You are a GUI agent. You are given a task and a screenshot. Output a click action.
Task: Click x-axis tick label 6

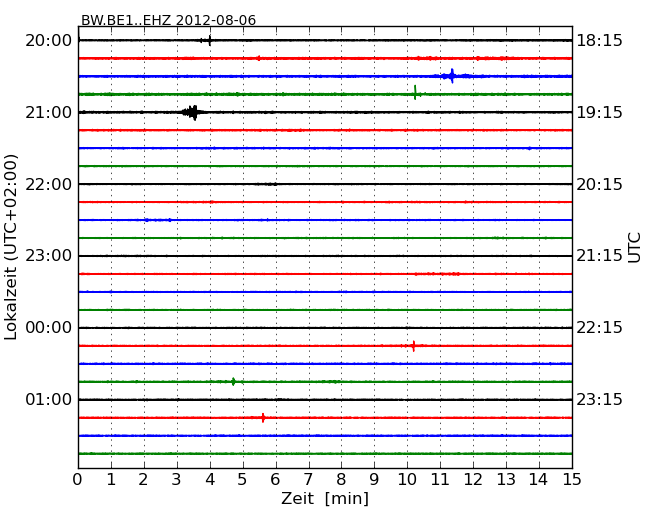(x=275, y=479)
